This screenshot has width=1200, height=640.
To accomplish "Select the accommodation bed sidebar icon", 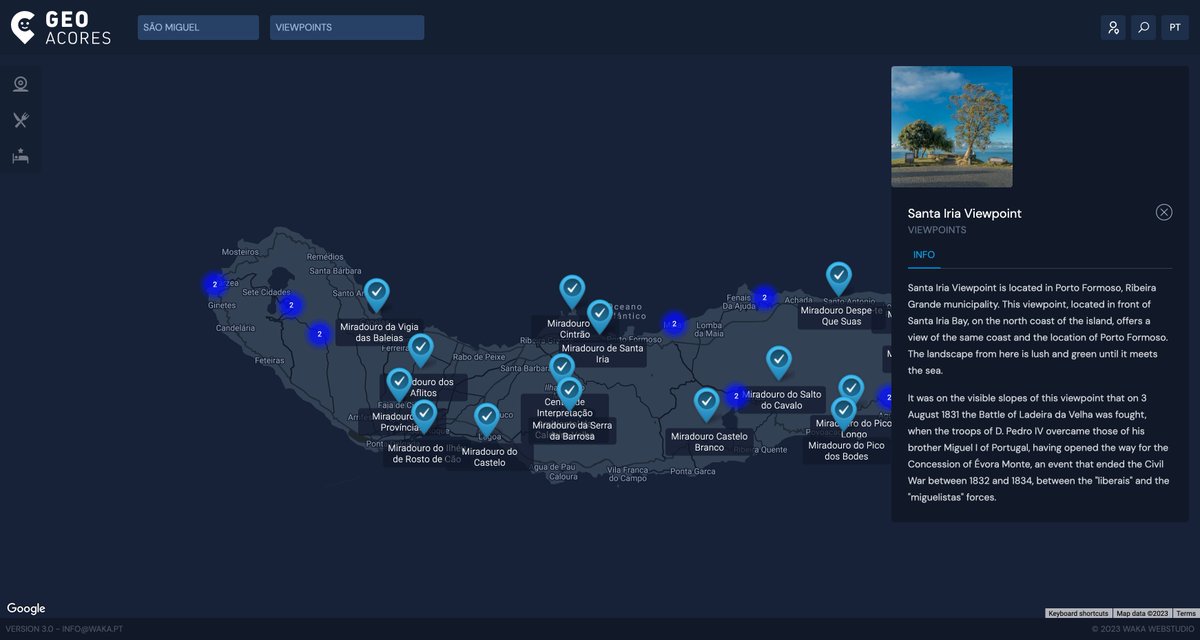I will [20, 156].
